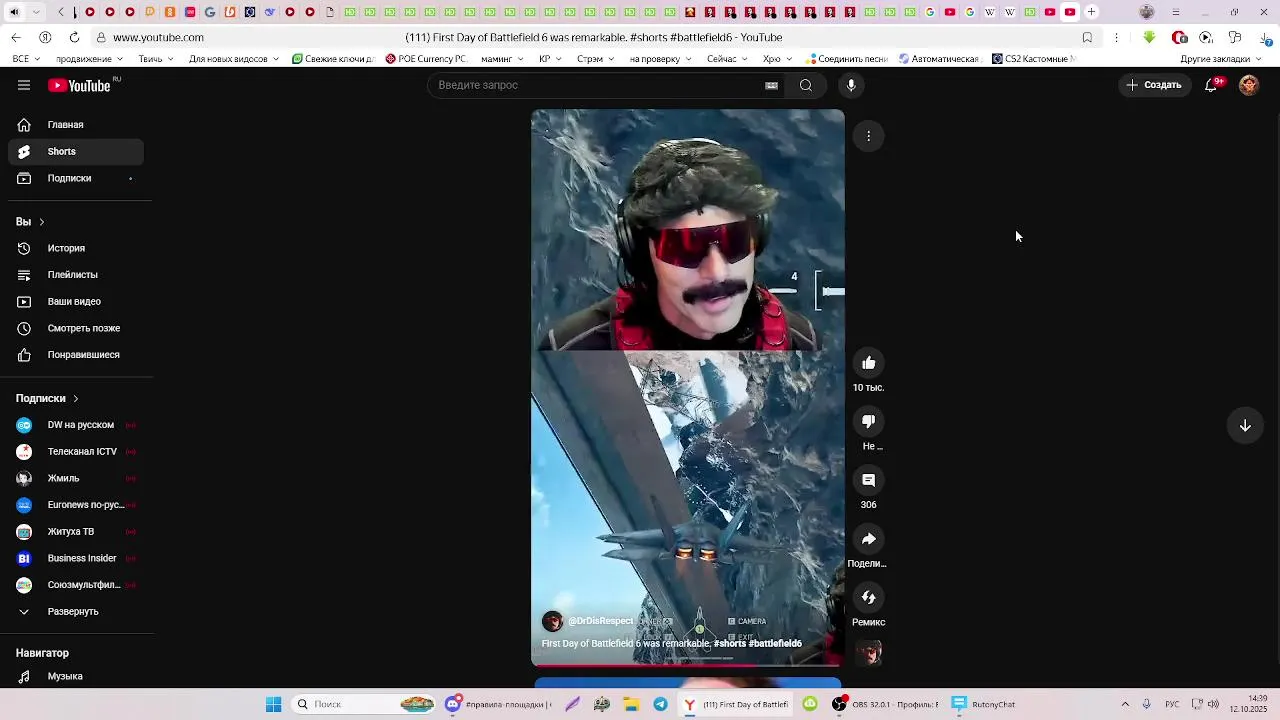Open the YouTube hamburger guide menu
This screenshot has height=720, width=1280.
24,85
